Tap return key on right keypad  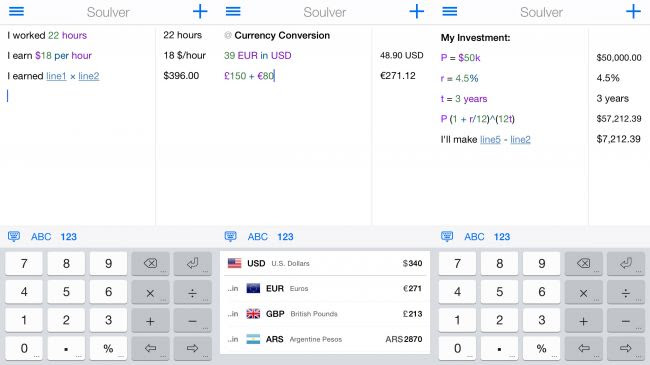point(626,263)
